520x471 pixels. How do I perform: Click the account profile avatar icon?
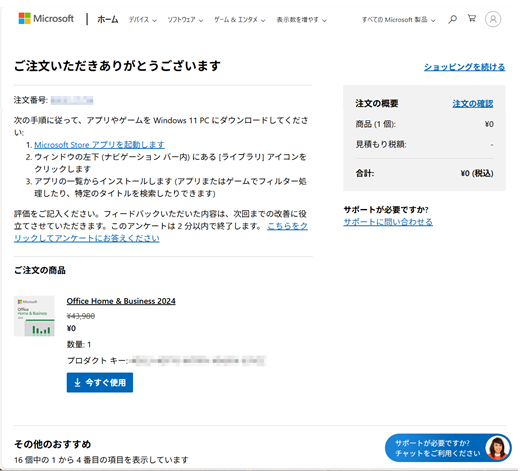[493, 19]
